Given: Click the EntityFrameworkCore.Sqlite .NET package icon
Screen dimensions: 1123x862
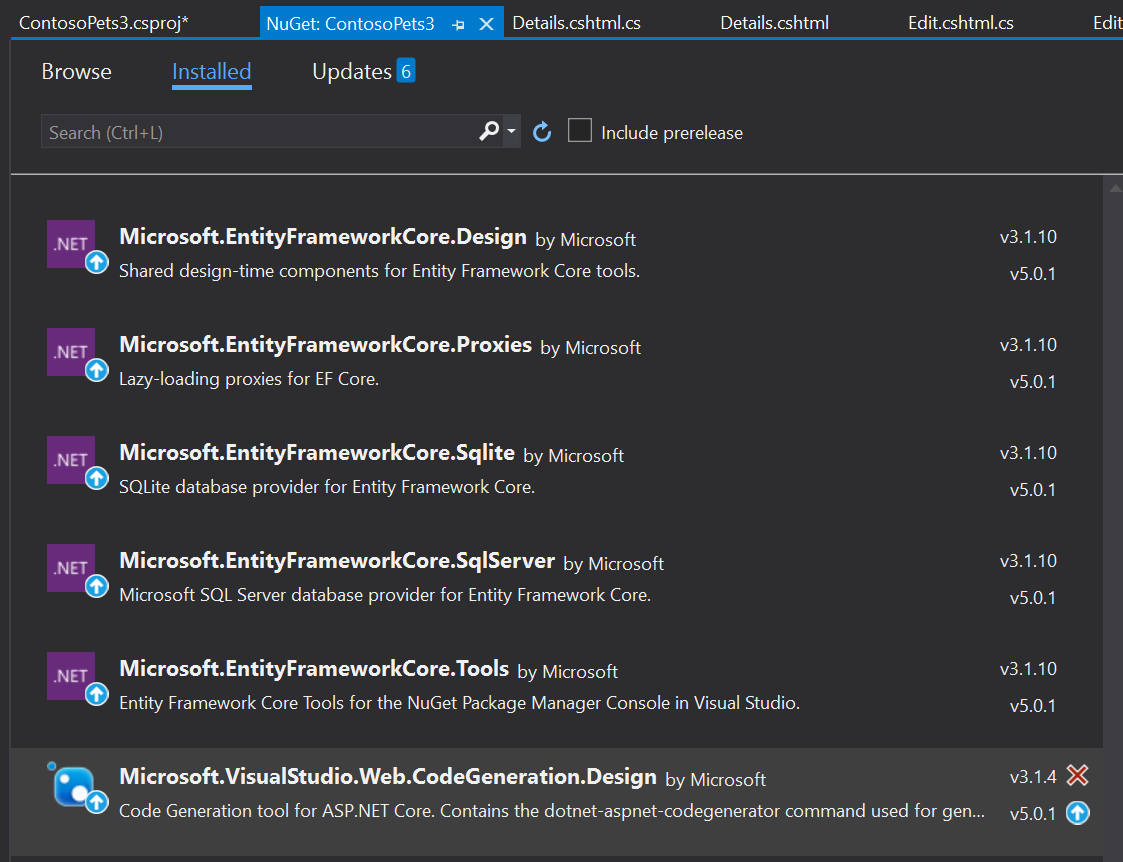Looking at the screenshot, I should [x=71, y=460].
